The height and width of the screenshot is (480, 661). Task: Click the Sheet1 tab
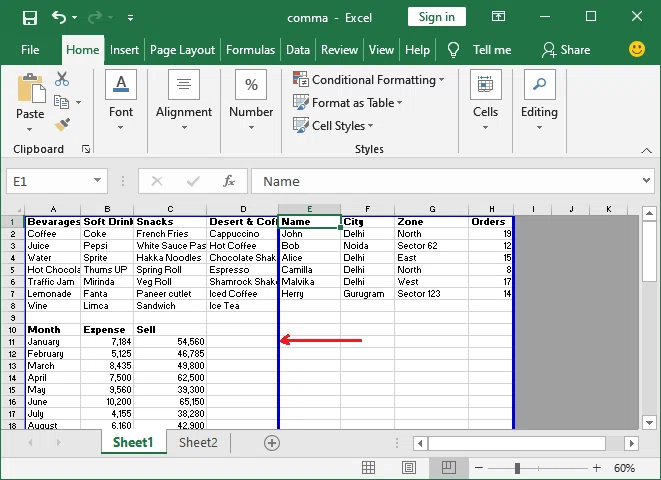133,442
